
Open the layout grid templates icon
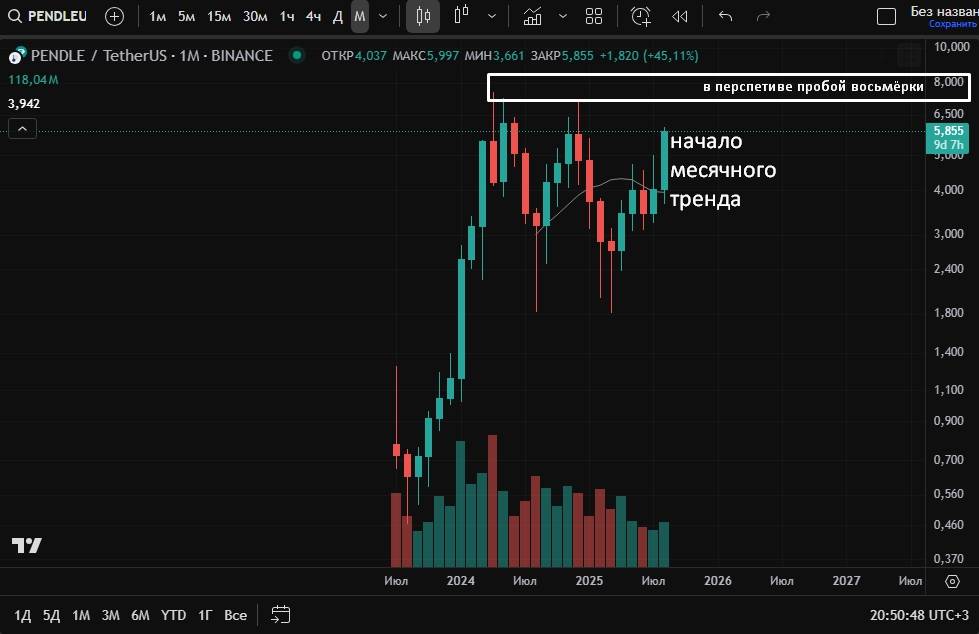click(x=594, y=16)
